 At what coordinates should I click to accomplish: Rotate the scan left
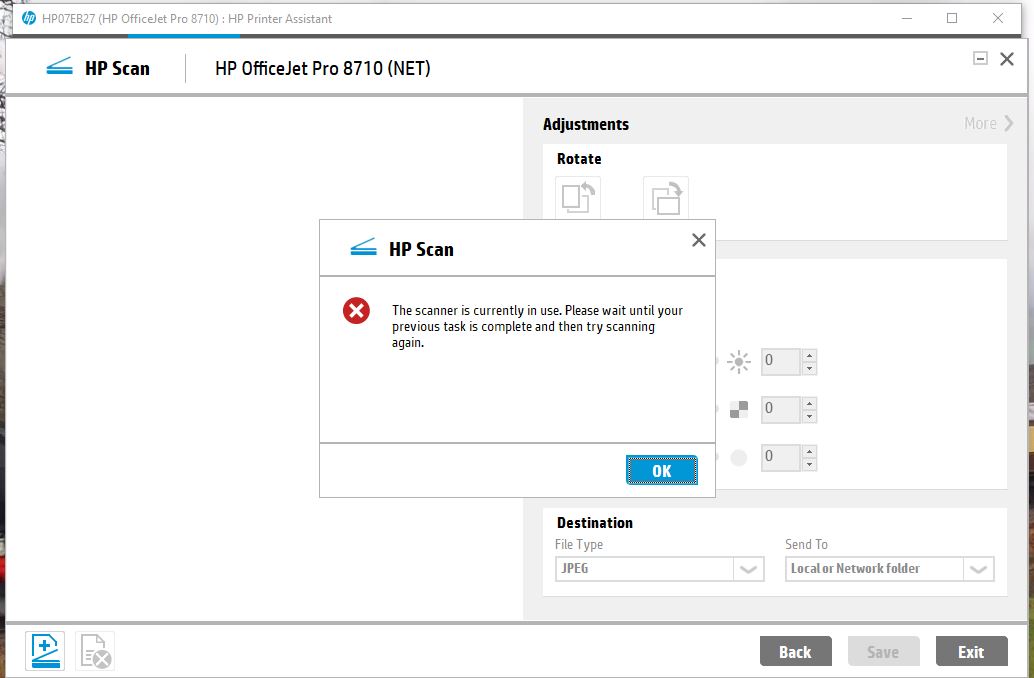click(578, 198)
